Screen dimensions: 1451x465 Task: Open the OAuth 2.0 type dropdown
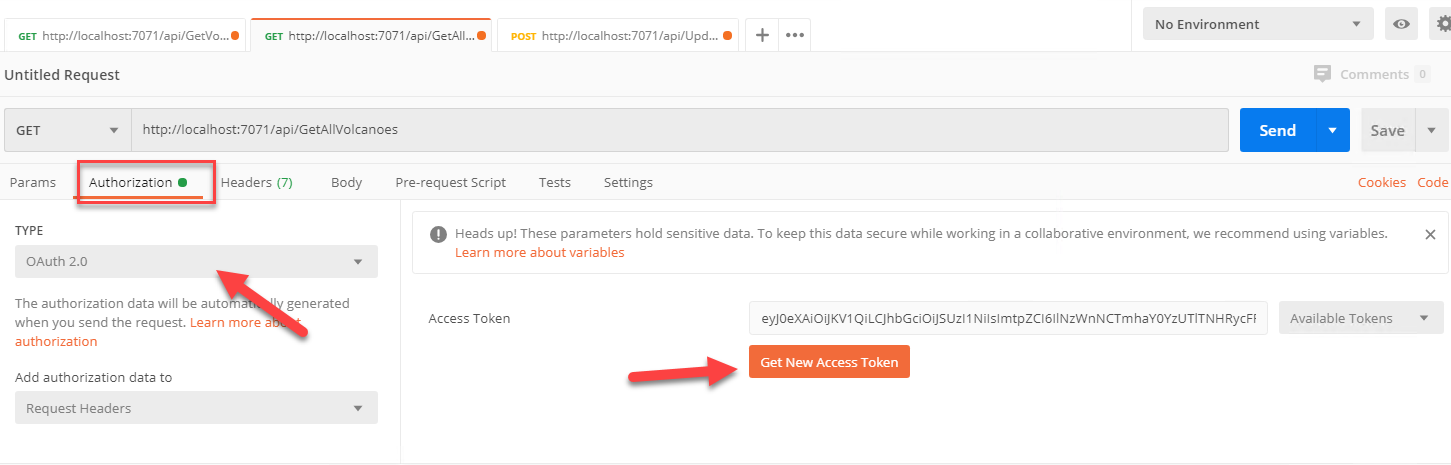coord(196,262)
